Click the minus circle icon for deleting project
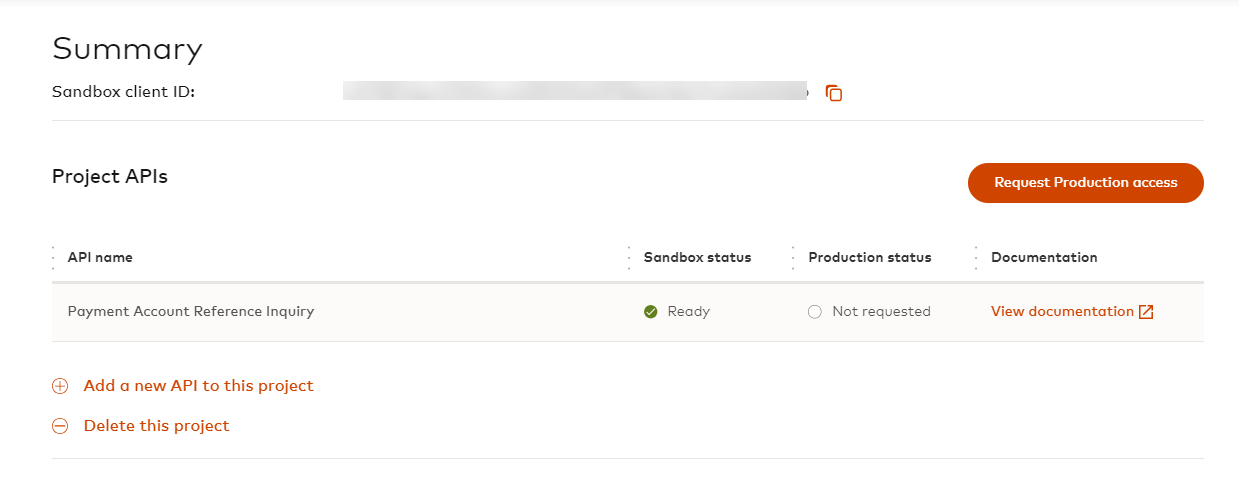The width and height of the screenshot is (1239, 479). pos(60,426)
